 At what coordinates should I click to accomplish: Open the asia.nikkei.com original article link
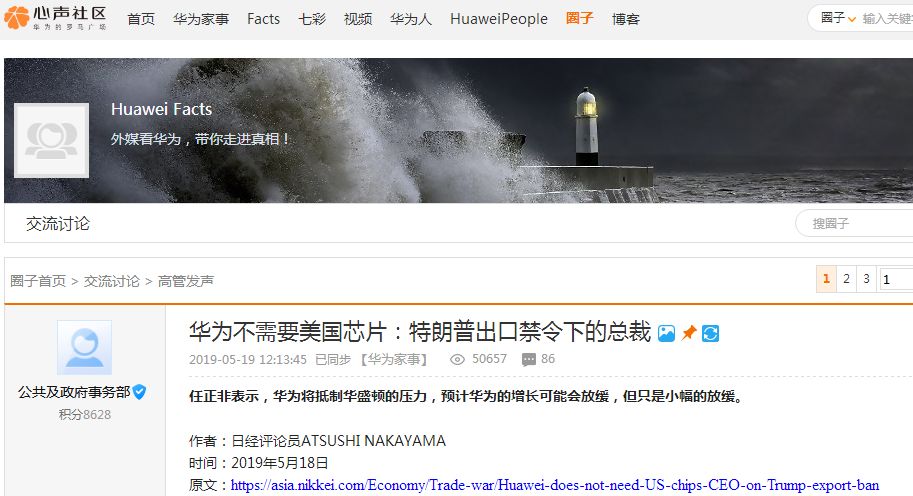click(555, 485)
